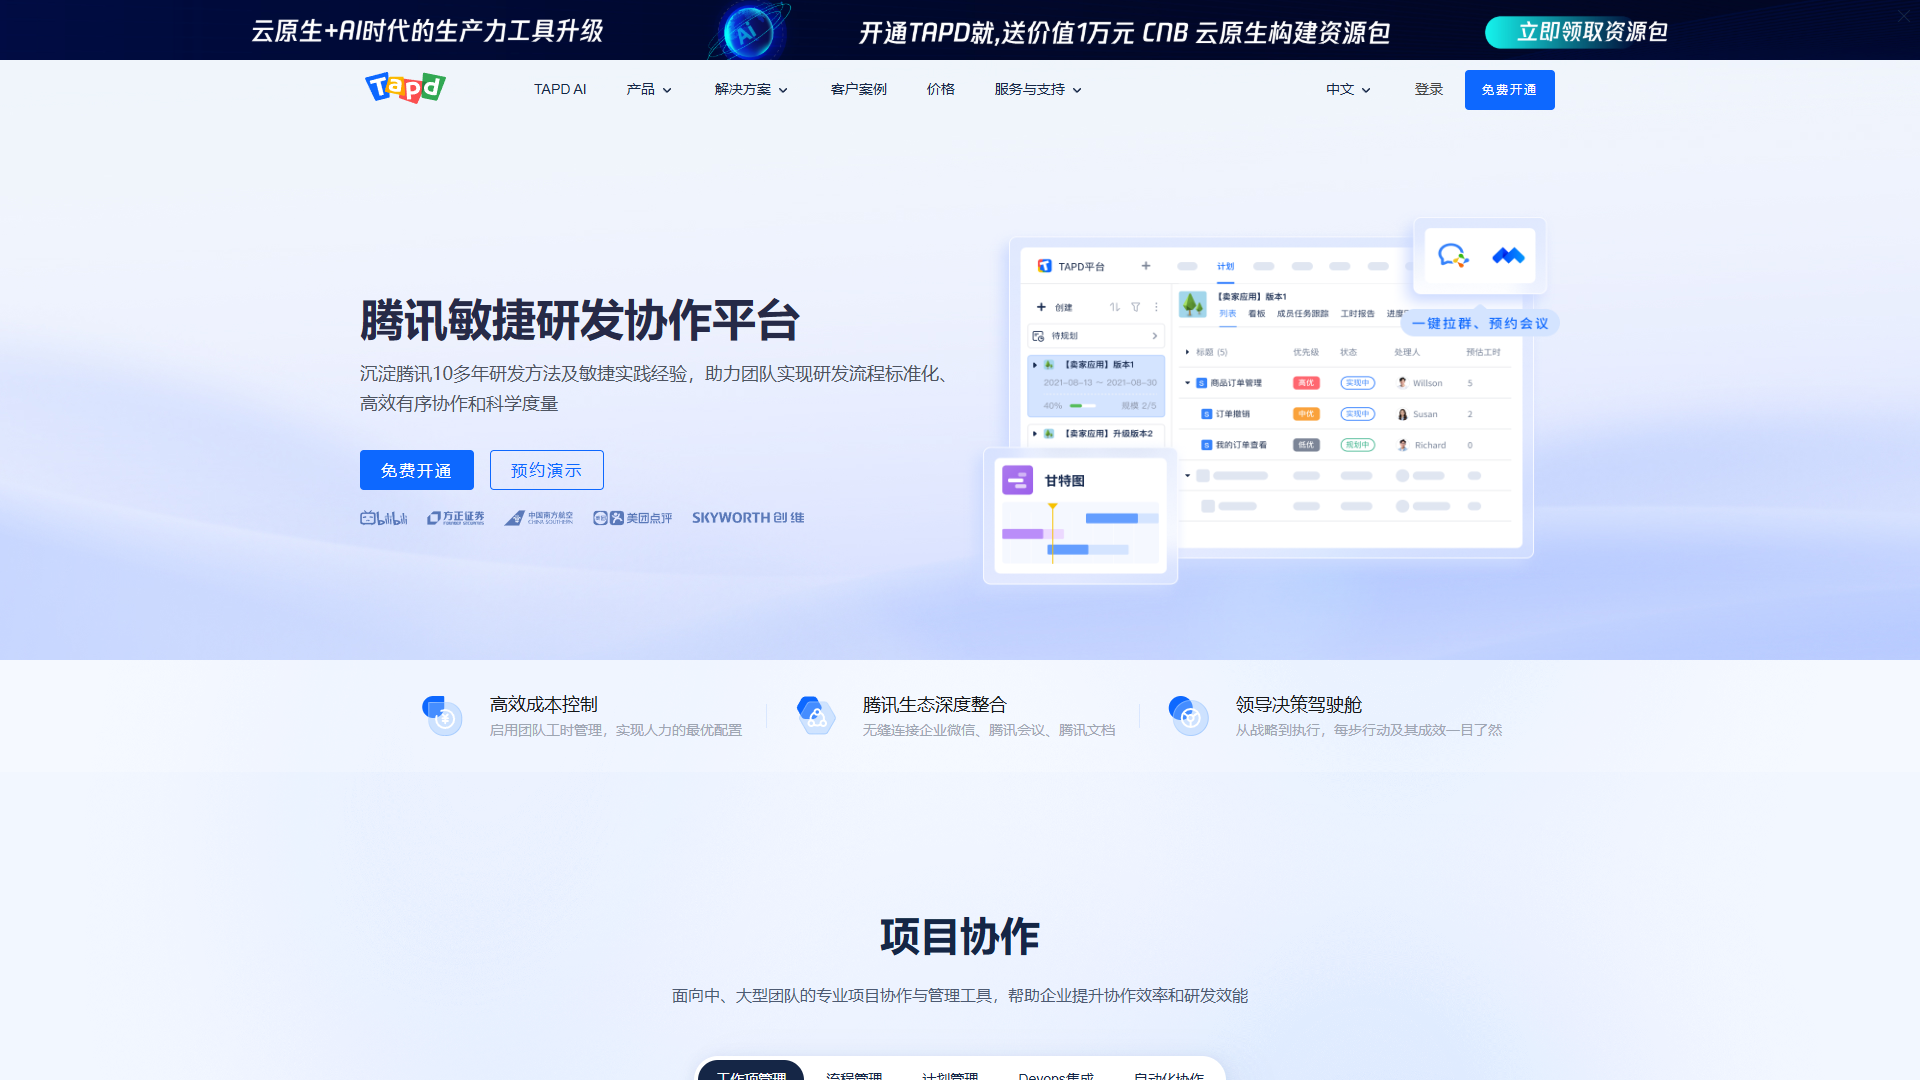1920x1080 pixels.
Task: Click Susan's avatar in the table
Action: (x=1403, y=414)
